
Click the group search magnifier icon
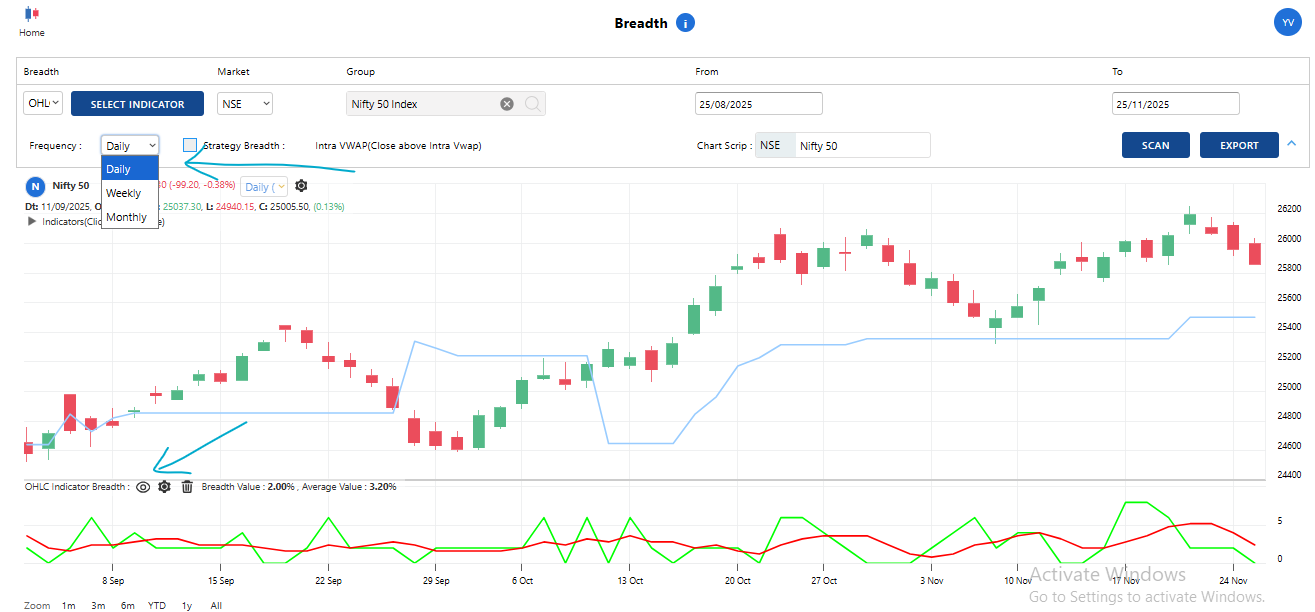click(x=532, y=104)
